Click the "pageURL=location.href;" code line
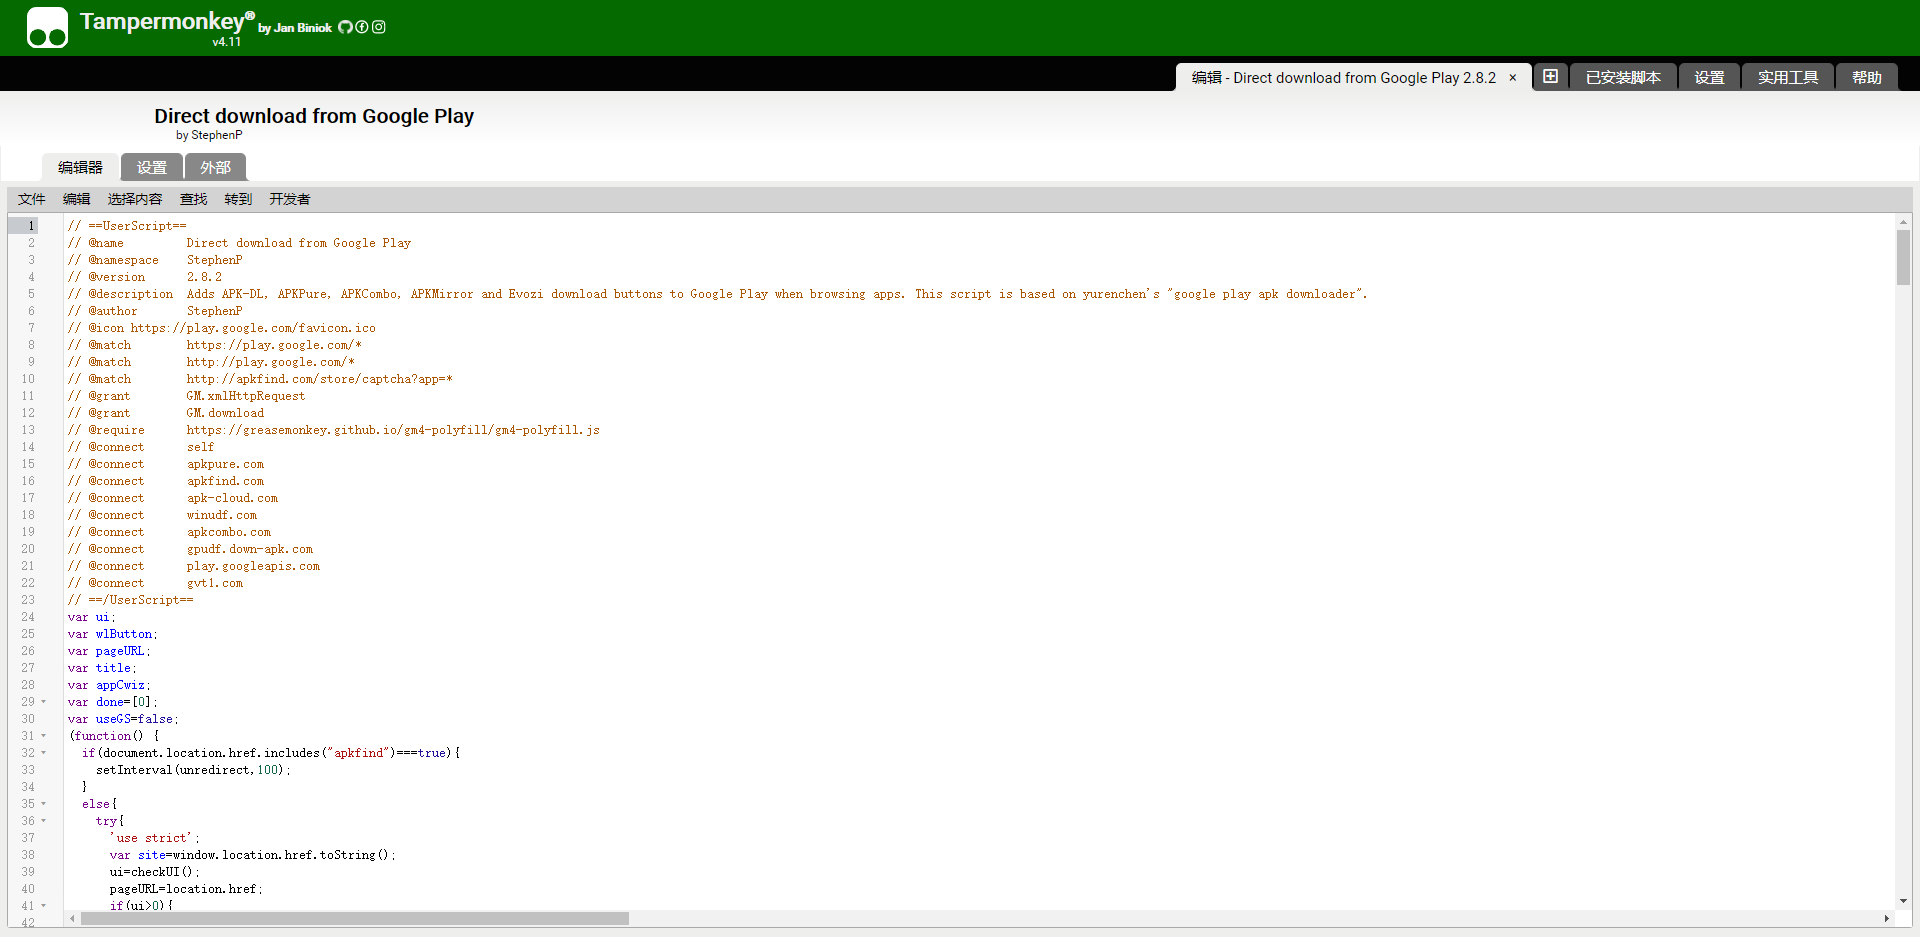Image resolution: width=1920 pixels, height=937 pixels. 186,889
